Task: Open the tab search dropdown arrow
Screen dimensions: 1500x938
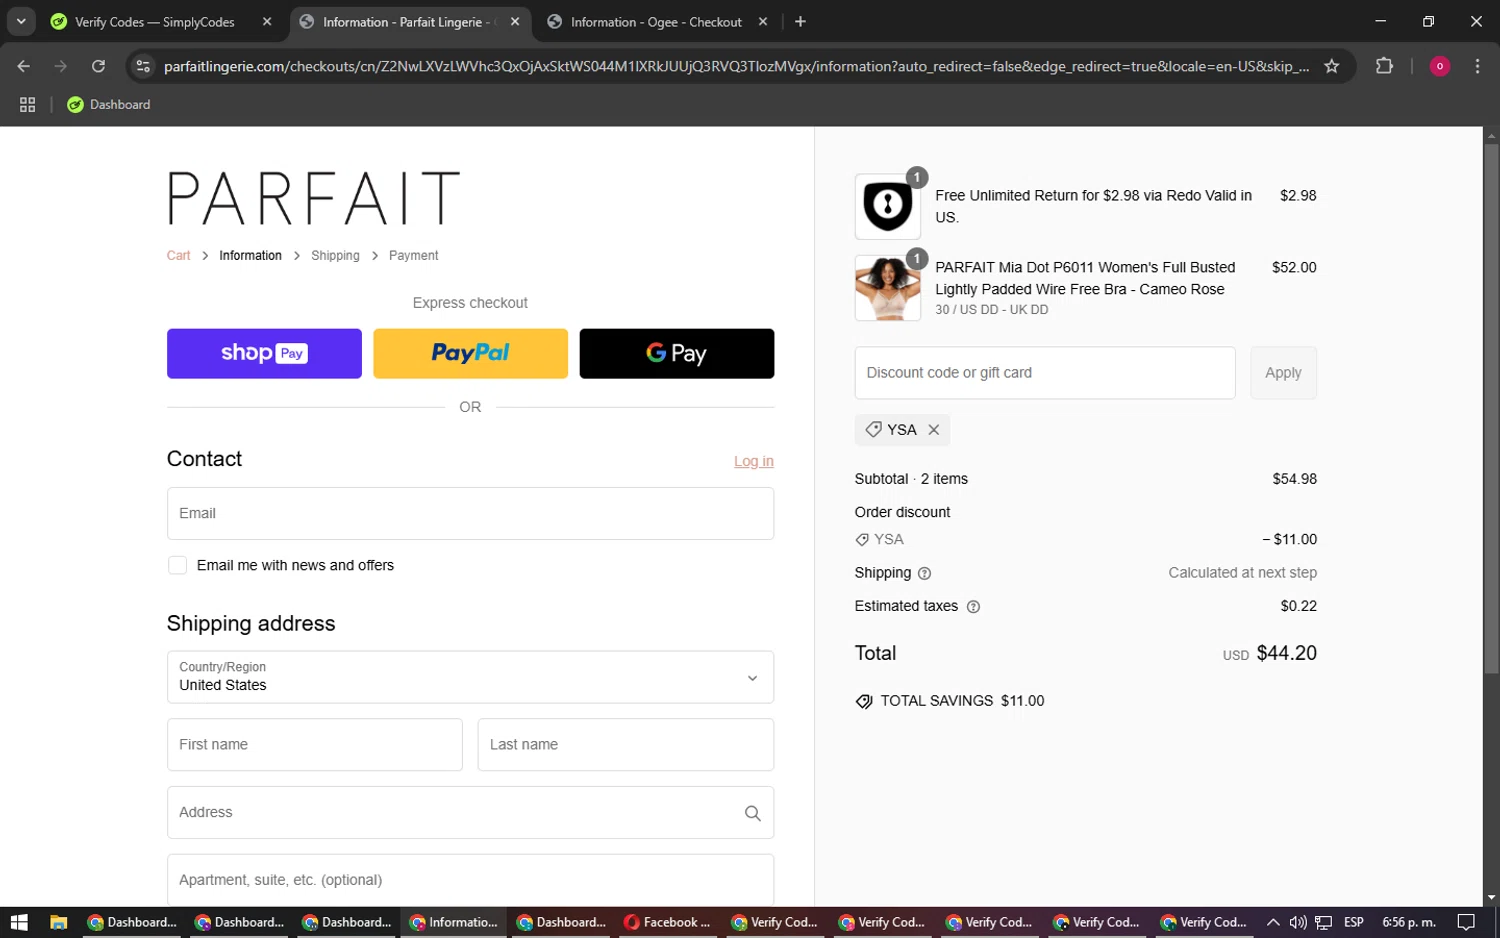Action: pos(20,21)
